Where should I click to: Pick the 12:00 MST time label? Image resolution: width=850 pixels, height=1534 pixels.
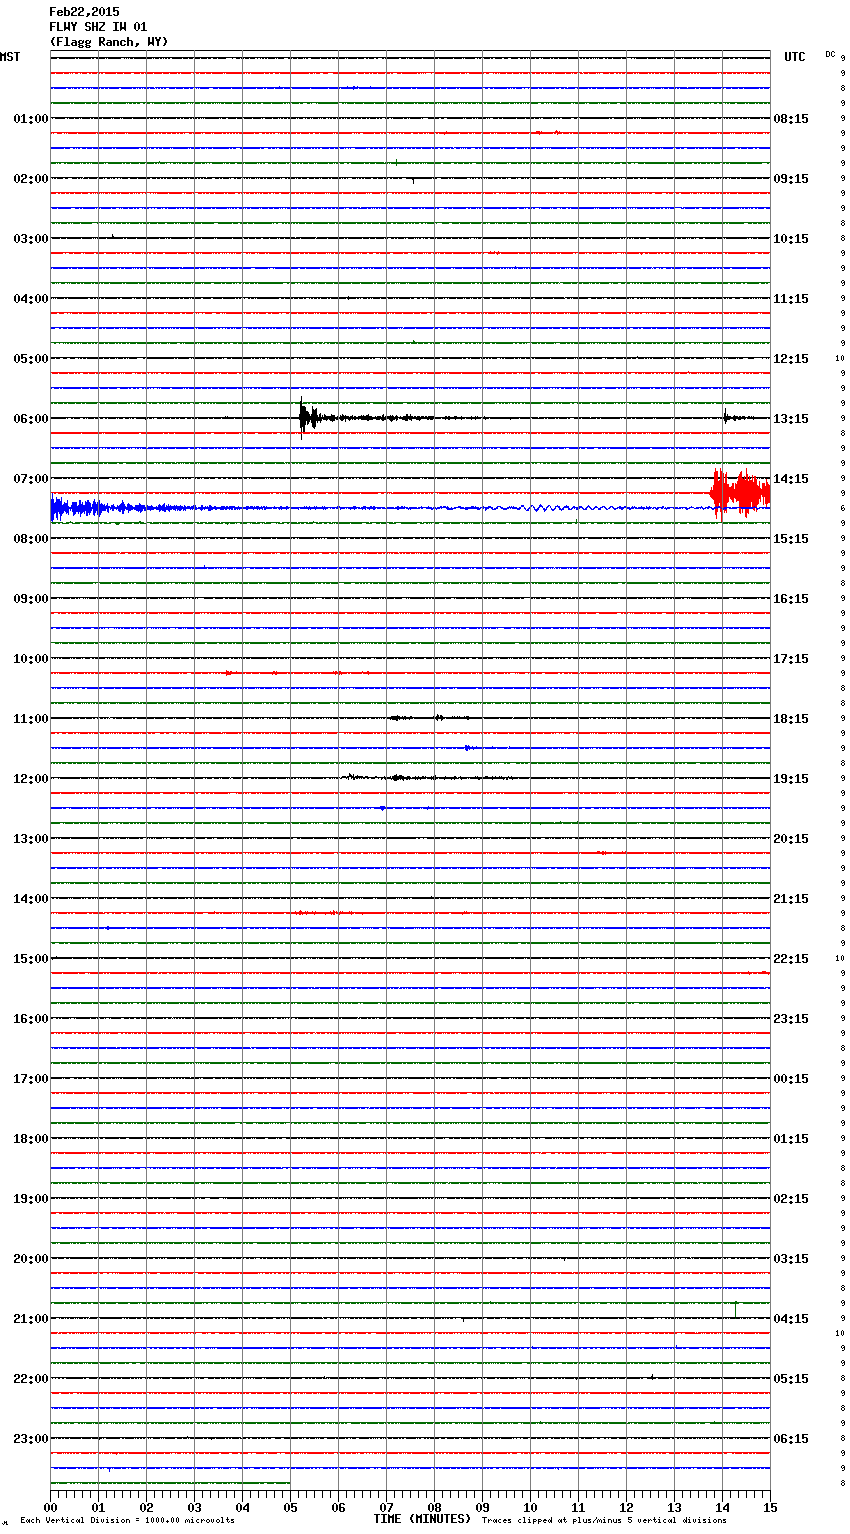[31, 779]
